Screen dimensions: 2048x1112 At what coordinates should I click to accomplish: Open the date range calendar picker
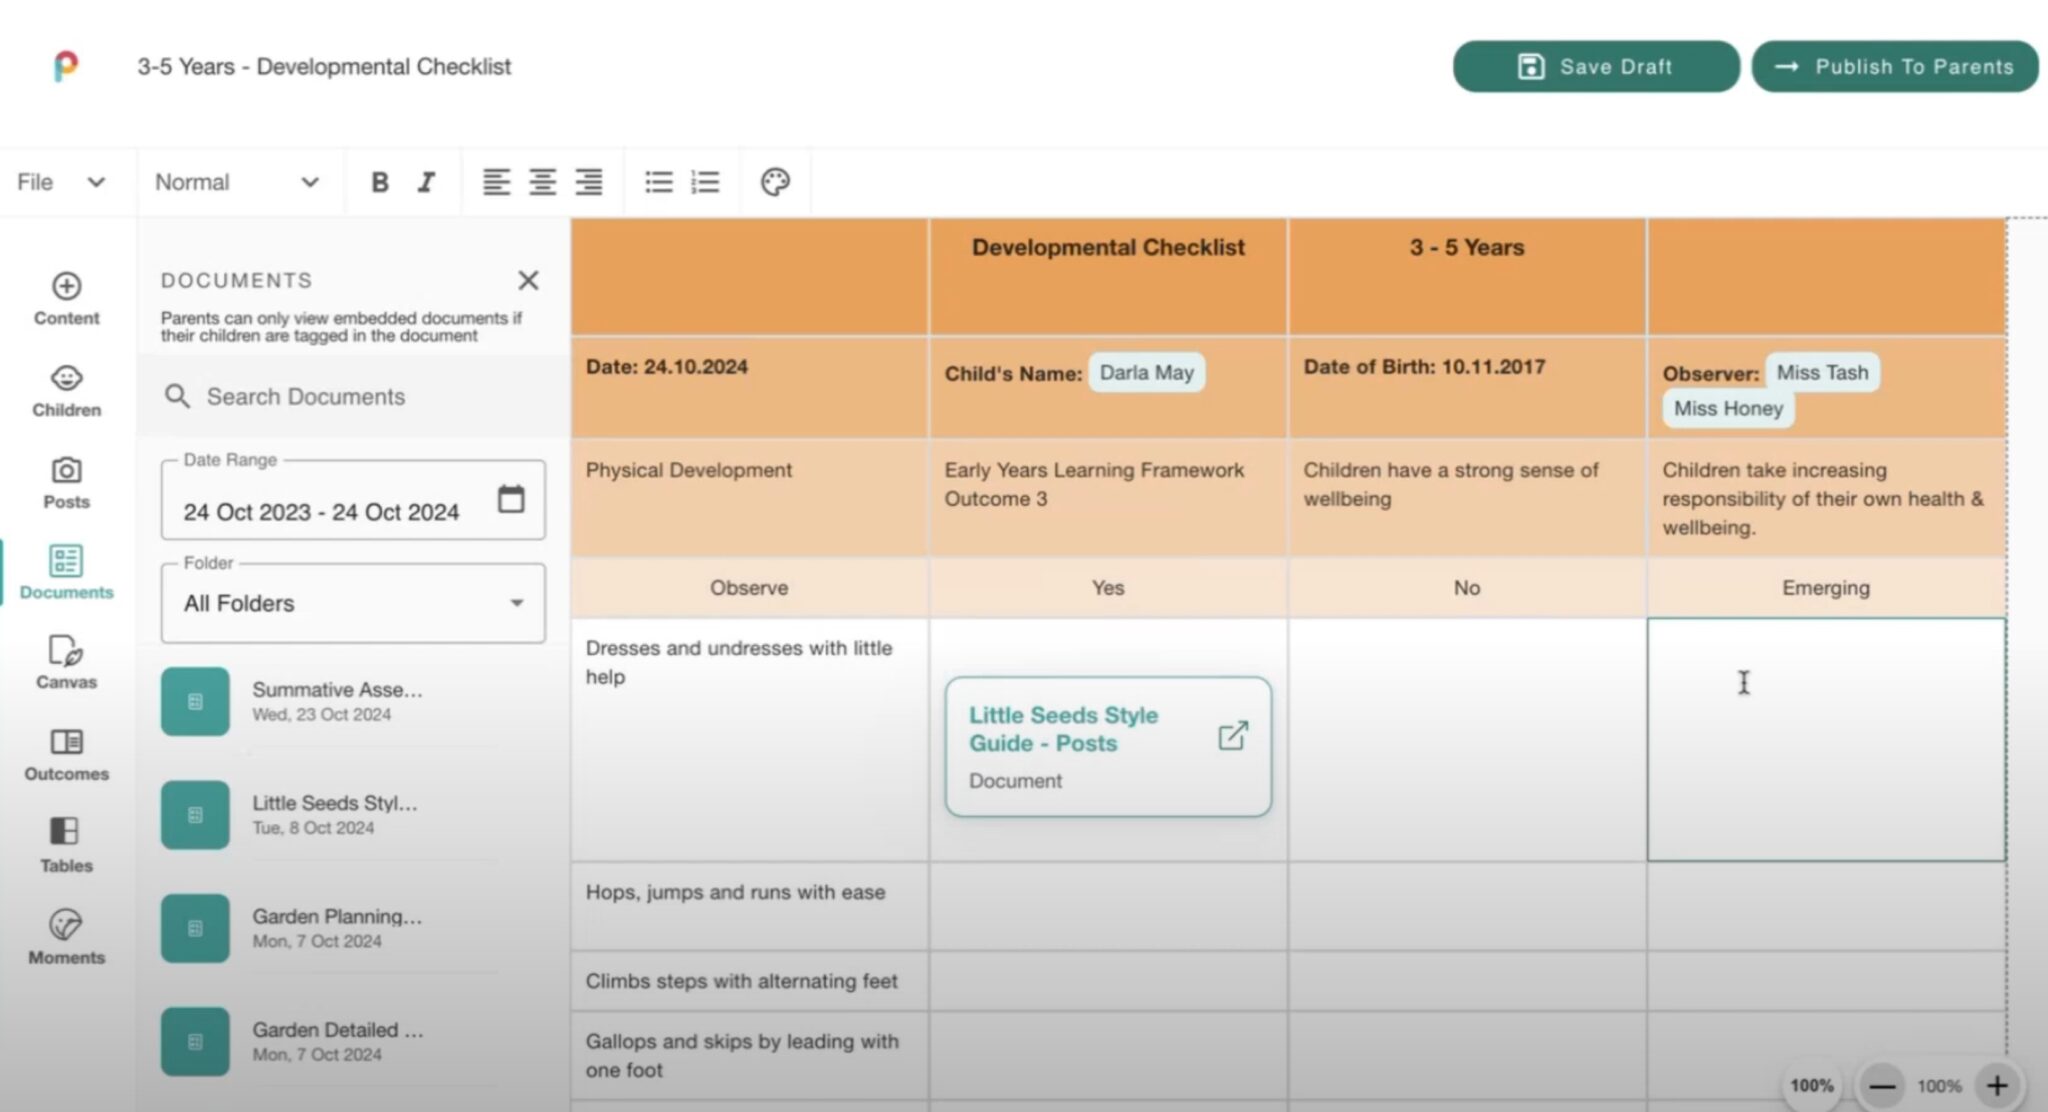511,499
